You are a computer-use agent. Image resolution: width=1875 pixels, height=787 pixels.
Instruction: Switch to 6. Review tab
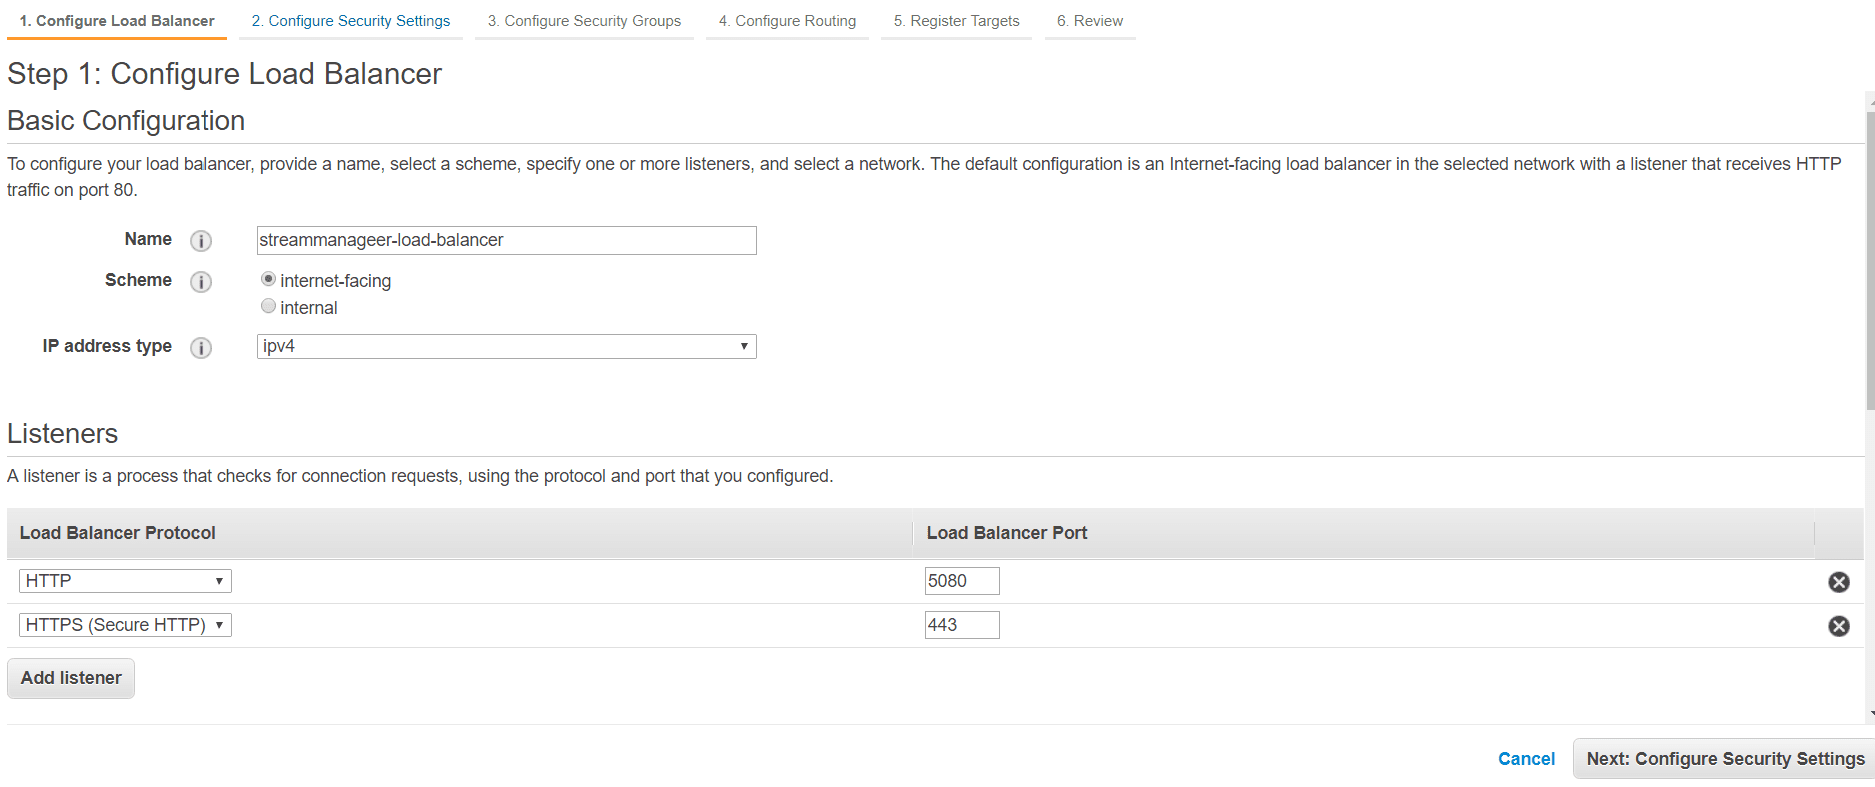click(1090, 21)
